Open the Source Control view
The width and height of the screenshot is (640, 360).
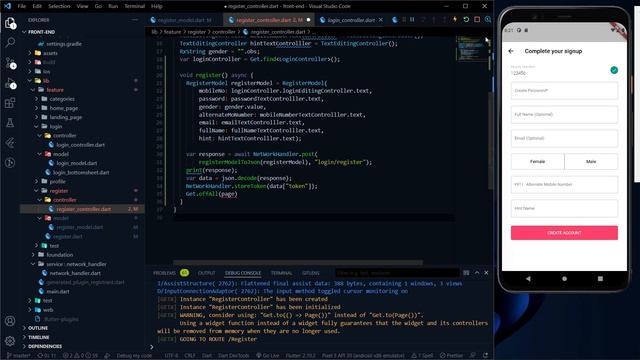click(10, 63)
